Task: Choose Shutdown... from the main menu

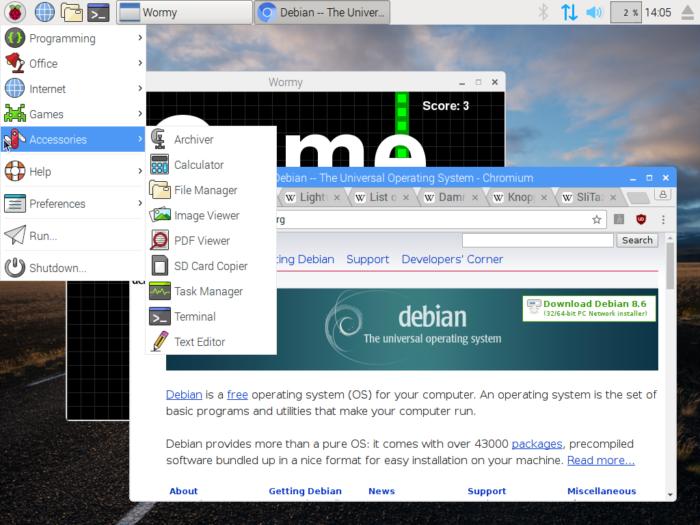Action: coord(73,268)
